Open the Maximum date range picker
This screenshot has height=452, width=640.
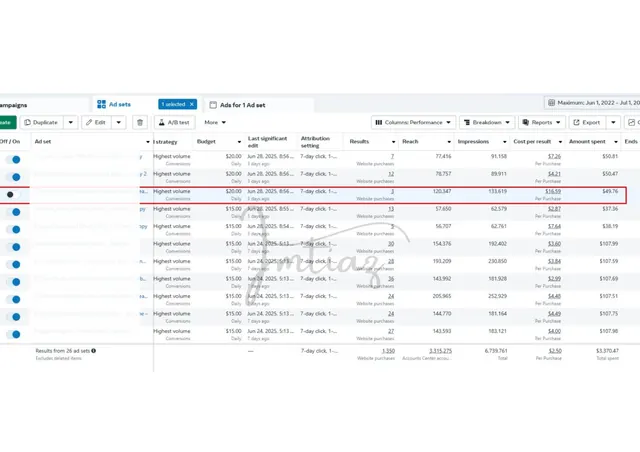click(592, 103)
